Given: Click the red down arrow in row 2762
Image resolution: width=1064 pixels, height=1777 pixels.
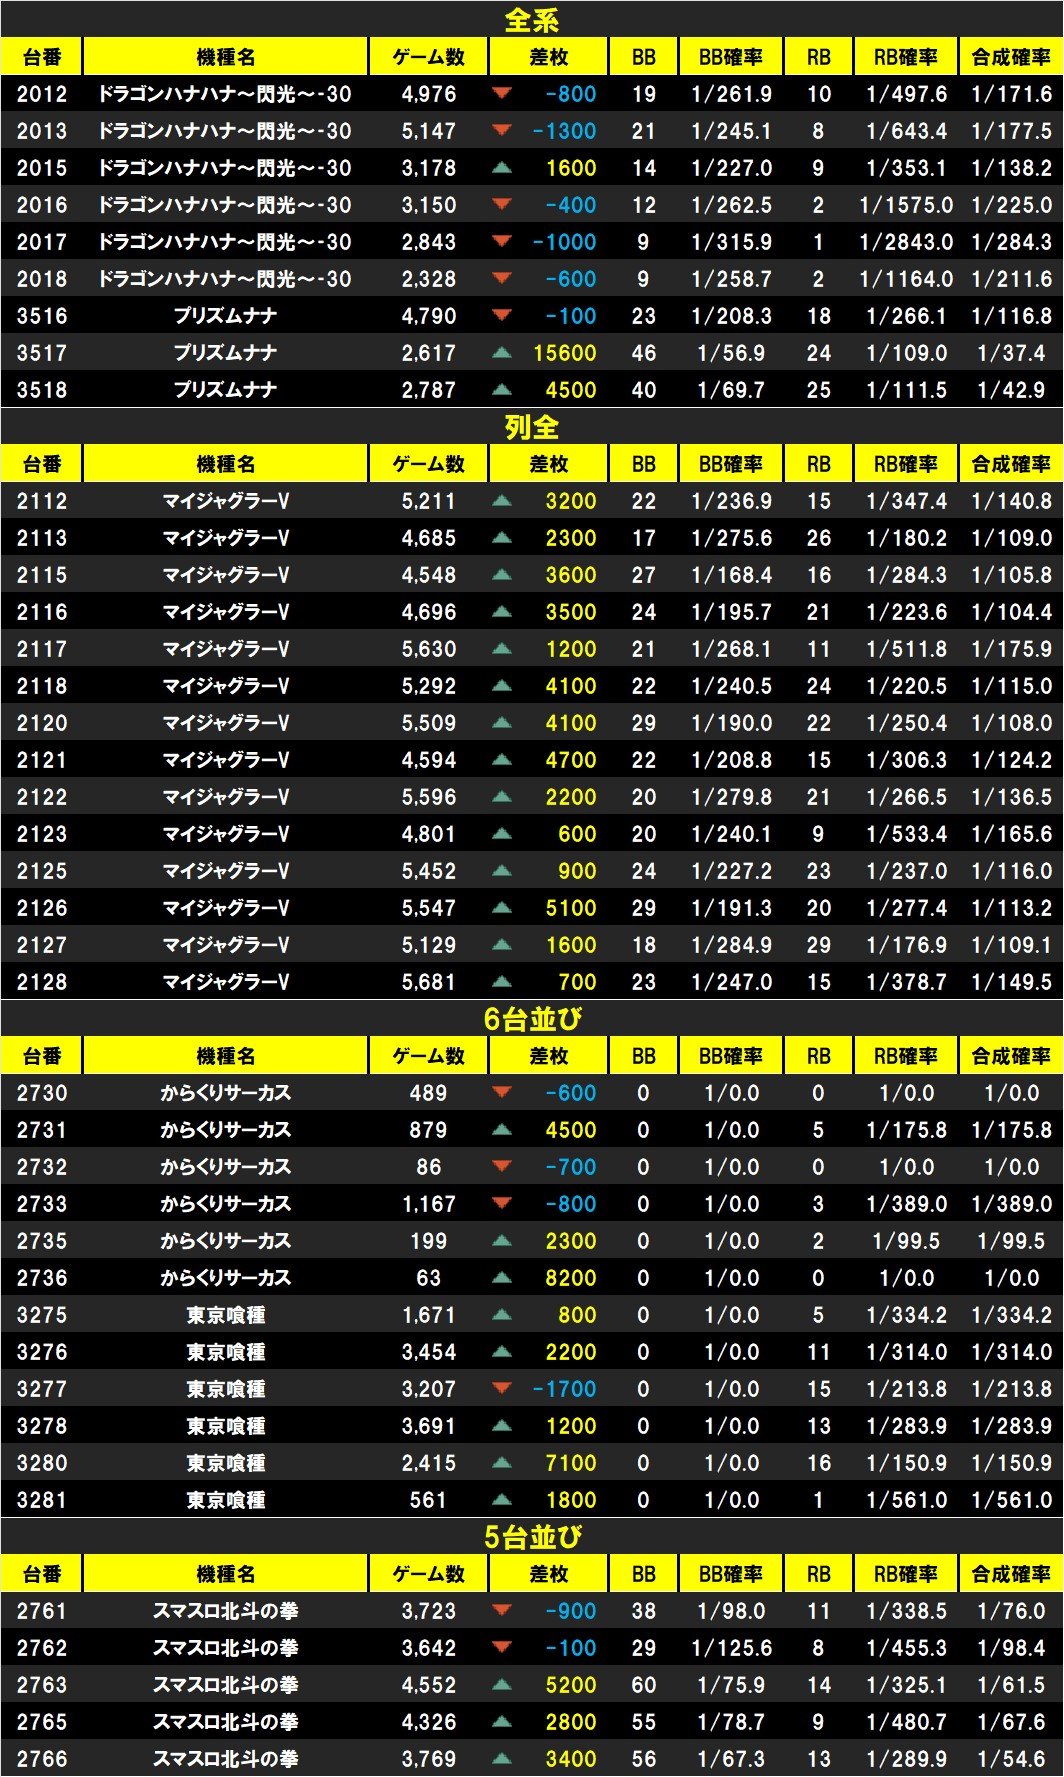Looking at the screenshot, I should tap(502, 1648).
